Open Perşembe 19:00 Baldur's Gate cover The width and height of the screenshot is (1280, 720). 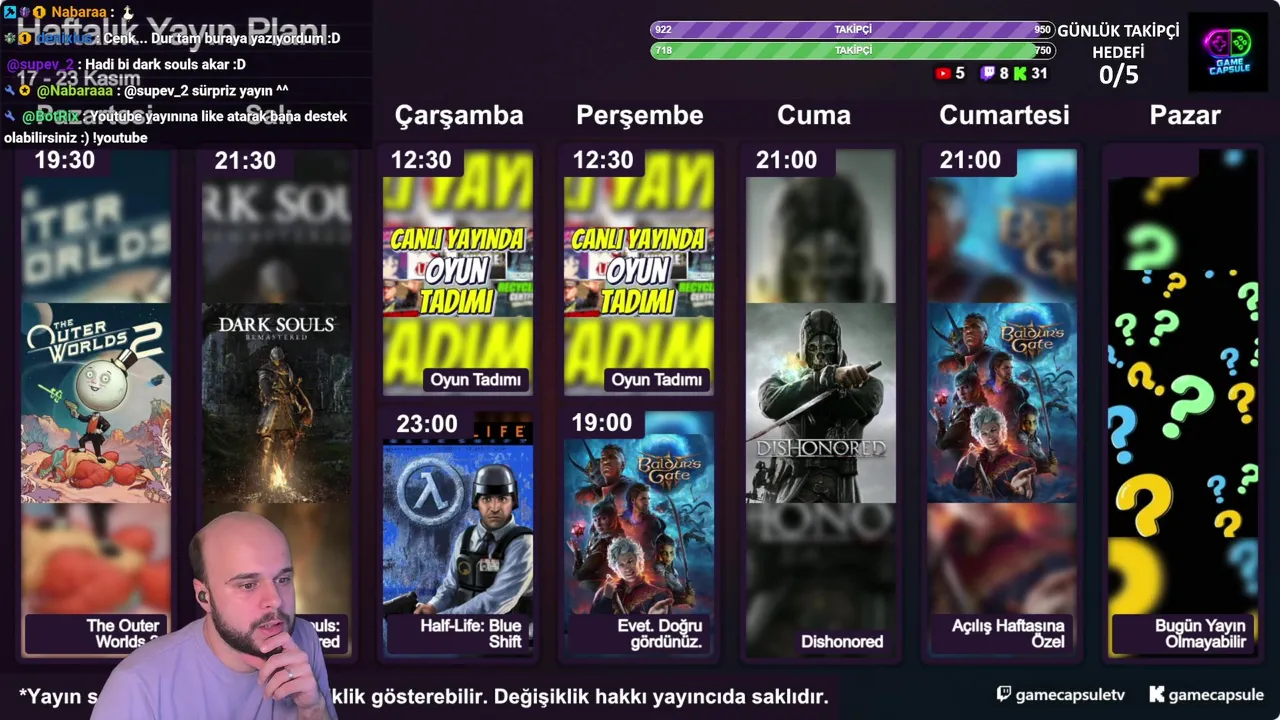click(639, 525)
